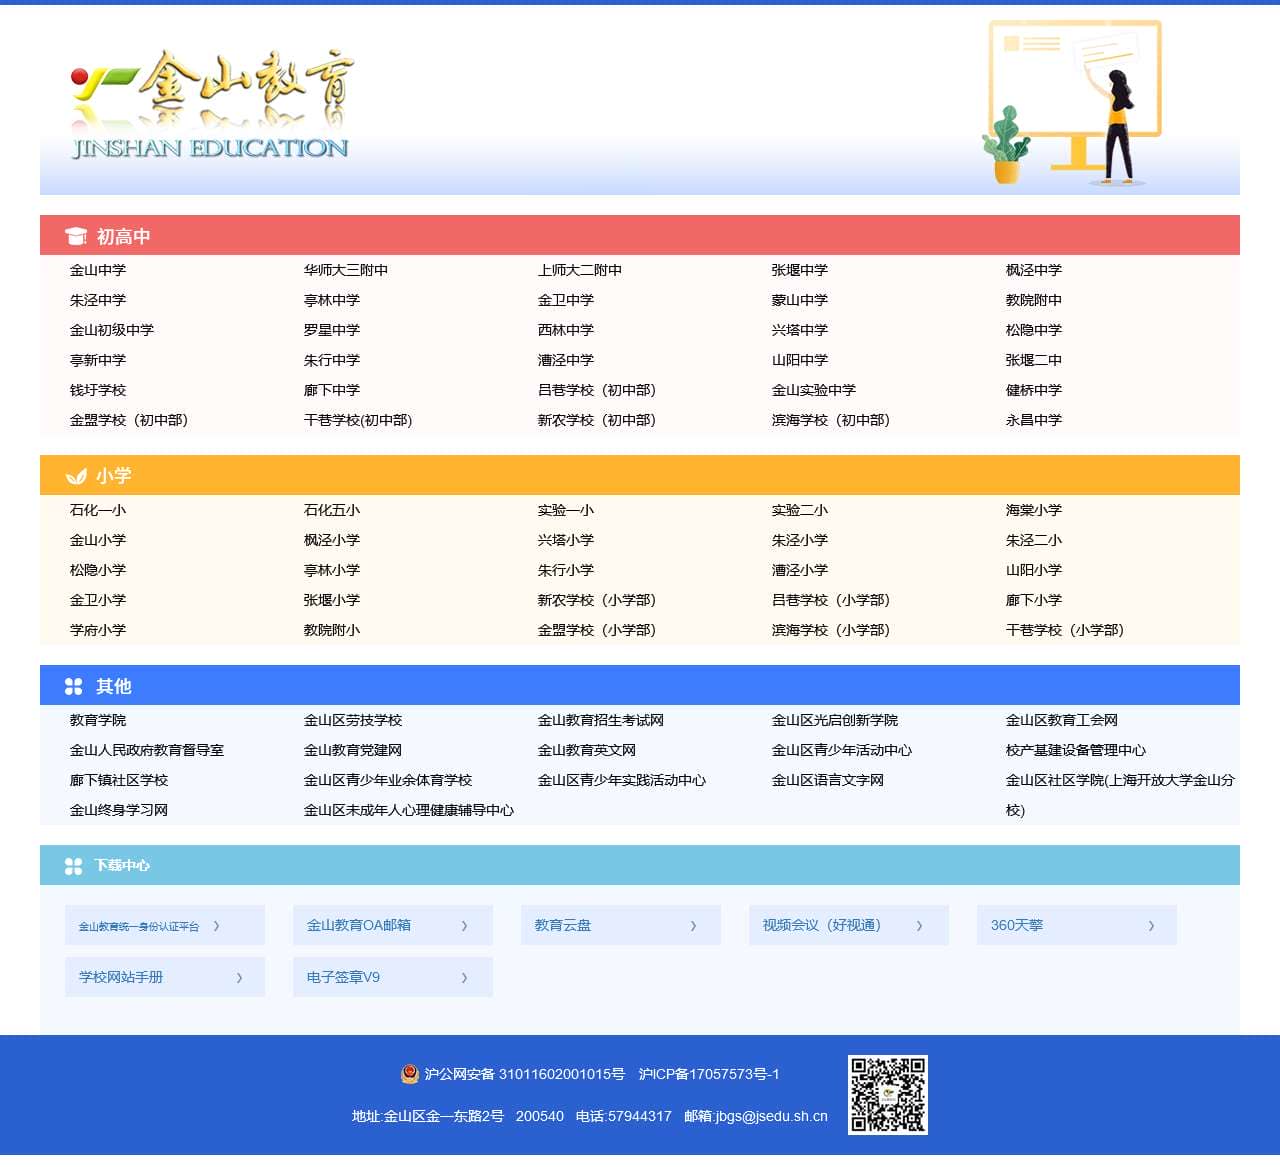This screenshot has height=1167, width=1280.
Task: Download the 学校网站手册
Action: (121, 977)
